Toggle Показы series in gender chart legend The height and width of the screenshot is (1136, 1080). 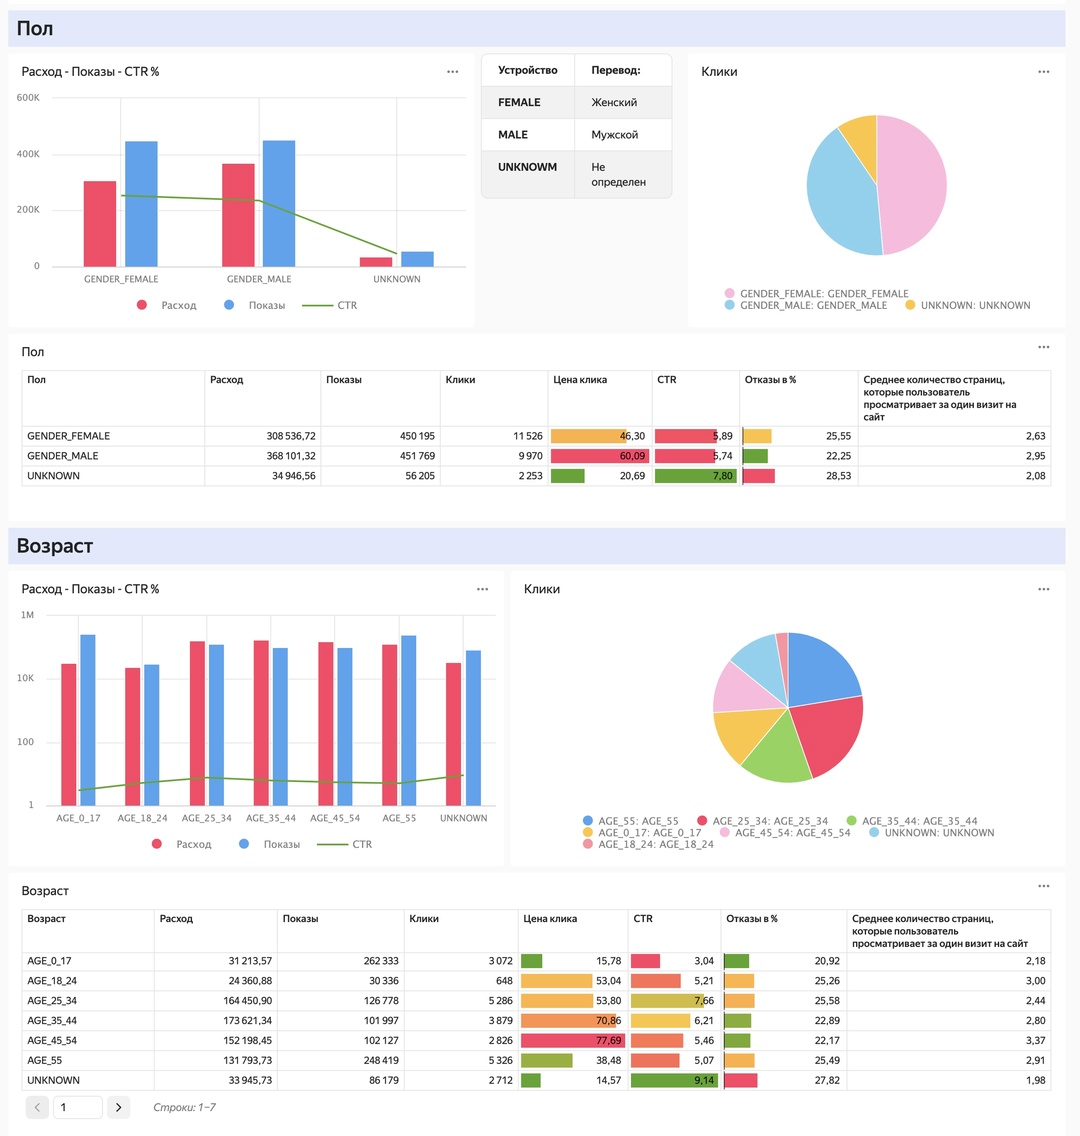(x=254, y=305)
